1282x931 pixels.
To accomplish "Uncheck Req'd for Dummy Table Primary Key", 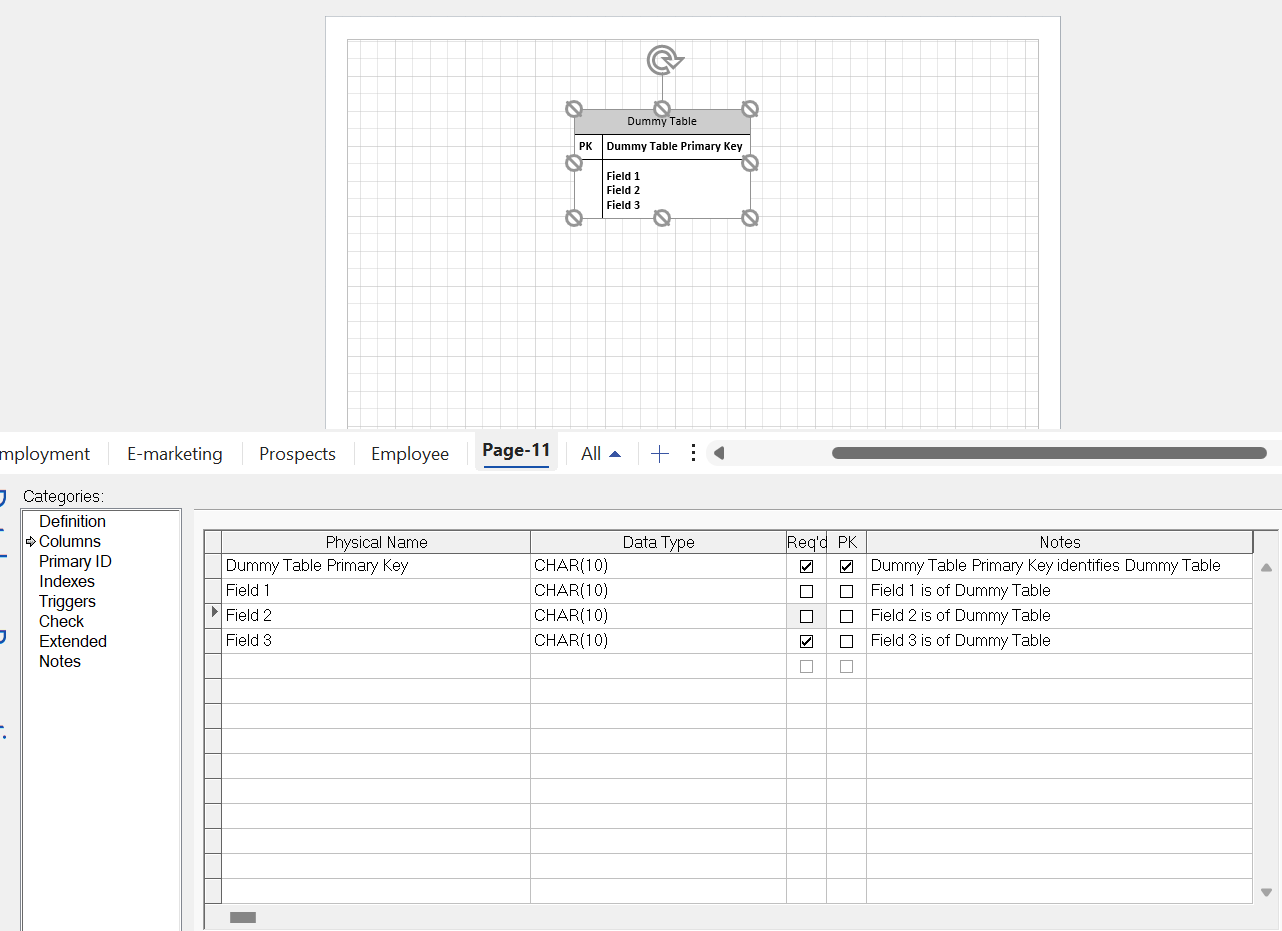I will pos(807,566).
